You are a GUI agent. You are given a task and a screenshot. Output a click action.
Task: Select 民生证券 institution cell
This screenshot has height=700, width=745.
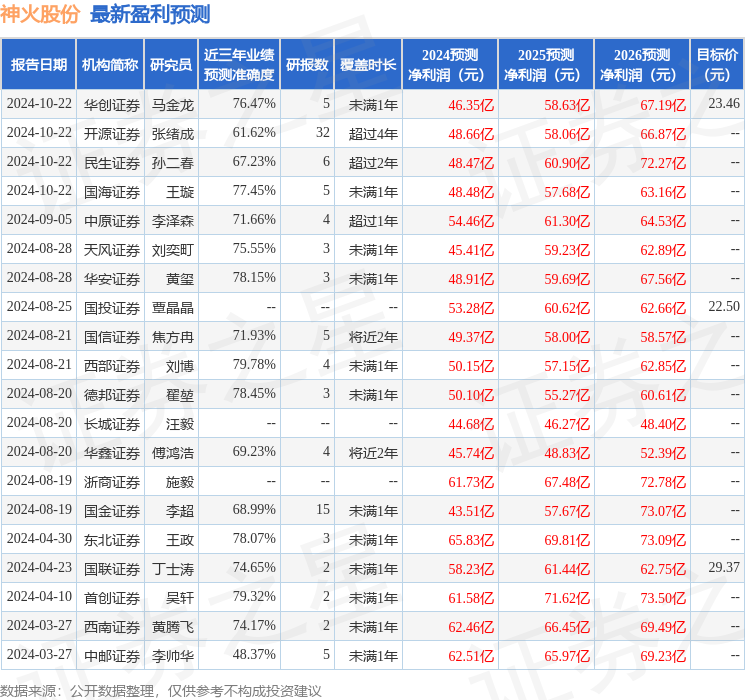112,163
